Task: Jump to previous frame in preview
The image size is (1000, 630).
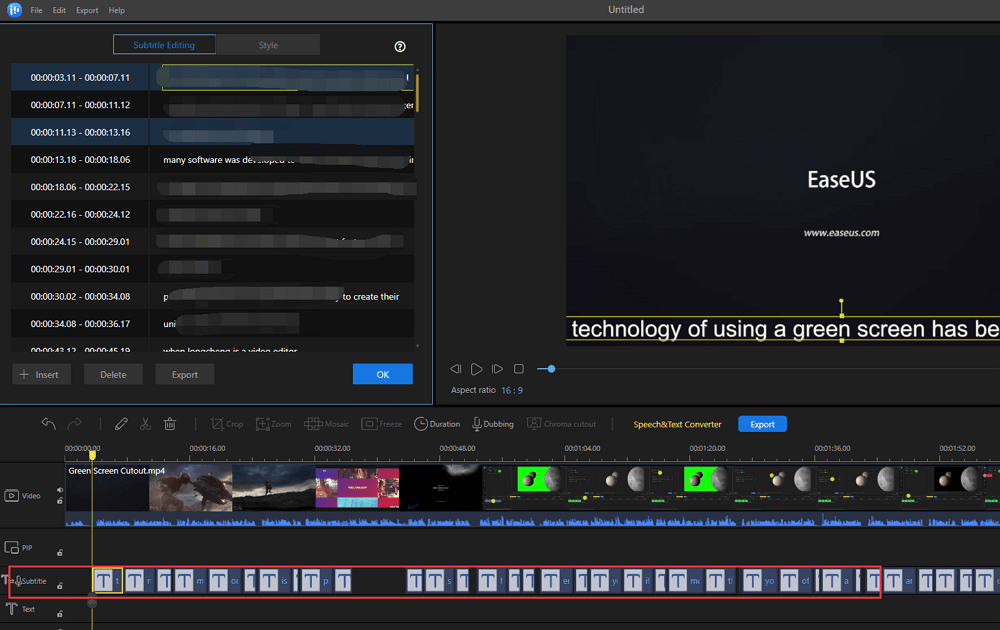Action: (455, 369)
